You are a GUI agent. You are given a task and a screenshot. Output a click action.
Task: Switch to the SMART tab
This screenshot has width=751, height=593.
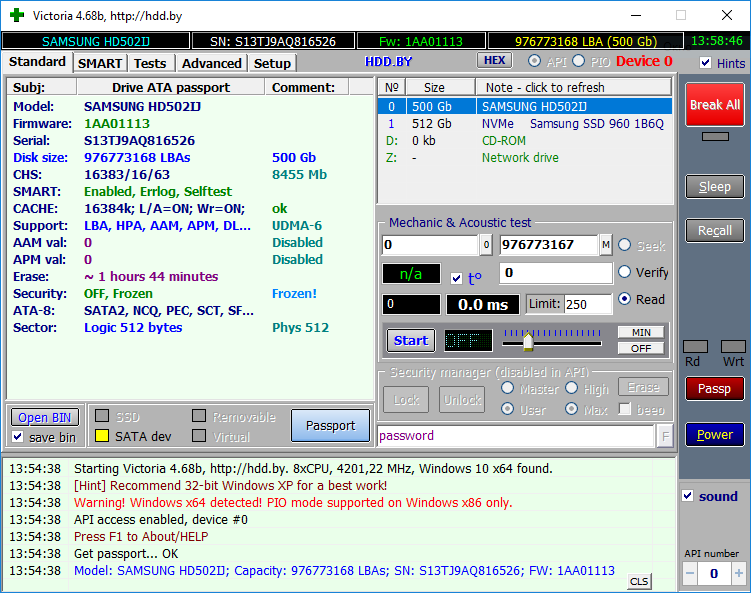[x=100, y=63]
